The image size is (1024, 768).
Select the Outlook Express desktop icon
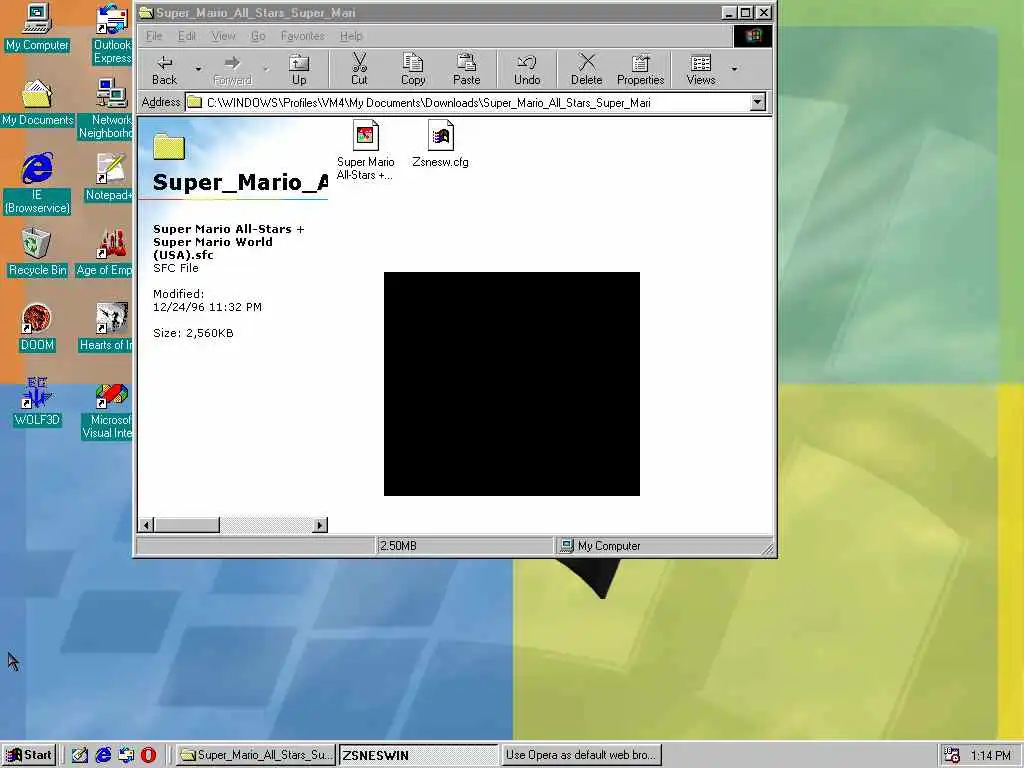[112, 34]
